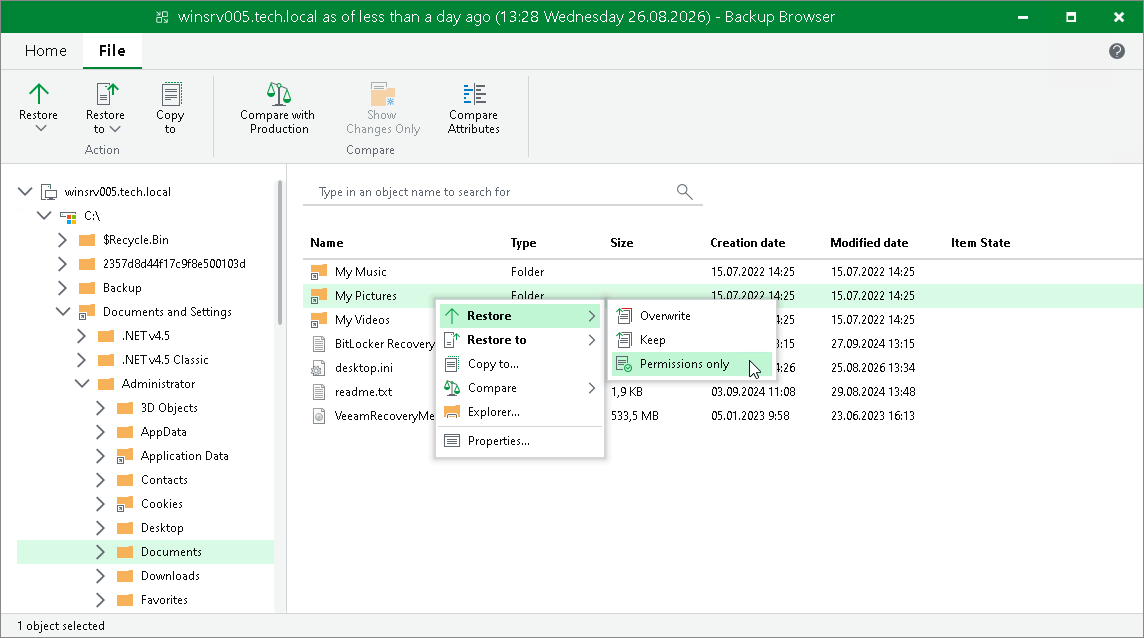Open the Restore dropdown arrow in ribbon
The width and height of the screenshot is (1144, 638).
pyautogui.click(x=41, y=128)
